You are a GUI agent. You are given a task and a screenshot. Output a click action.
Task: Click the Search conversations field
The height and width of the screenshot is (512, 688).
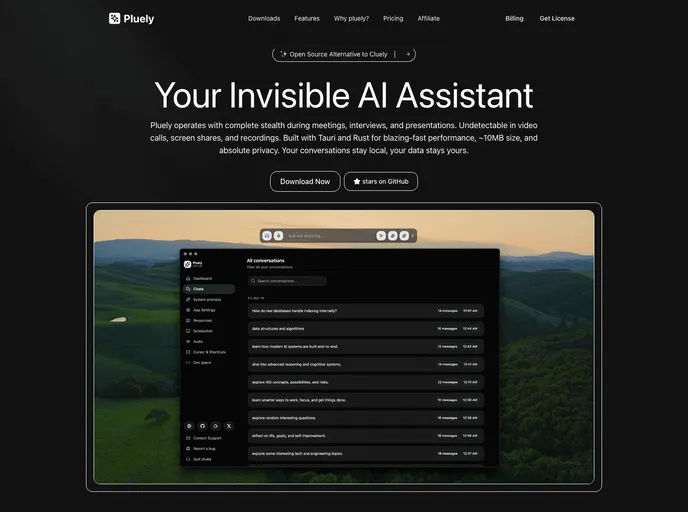click(x=288, y=281)
